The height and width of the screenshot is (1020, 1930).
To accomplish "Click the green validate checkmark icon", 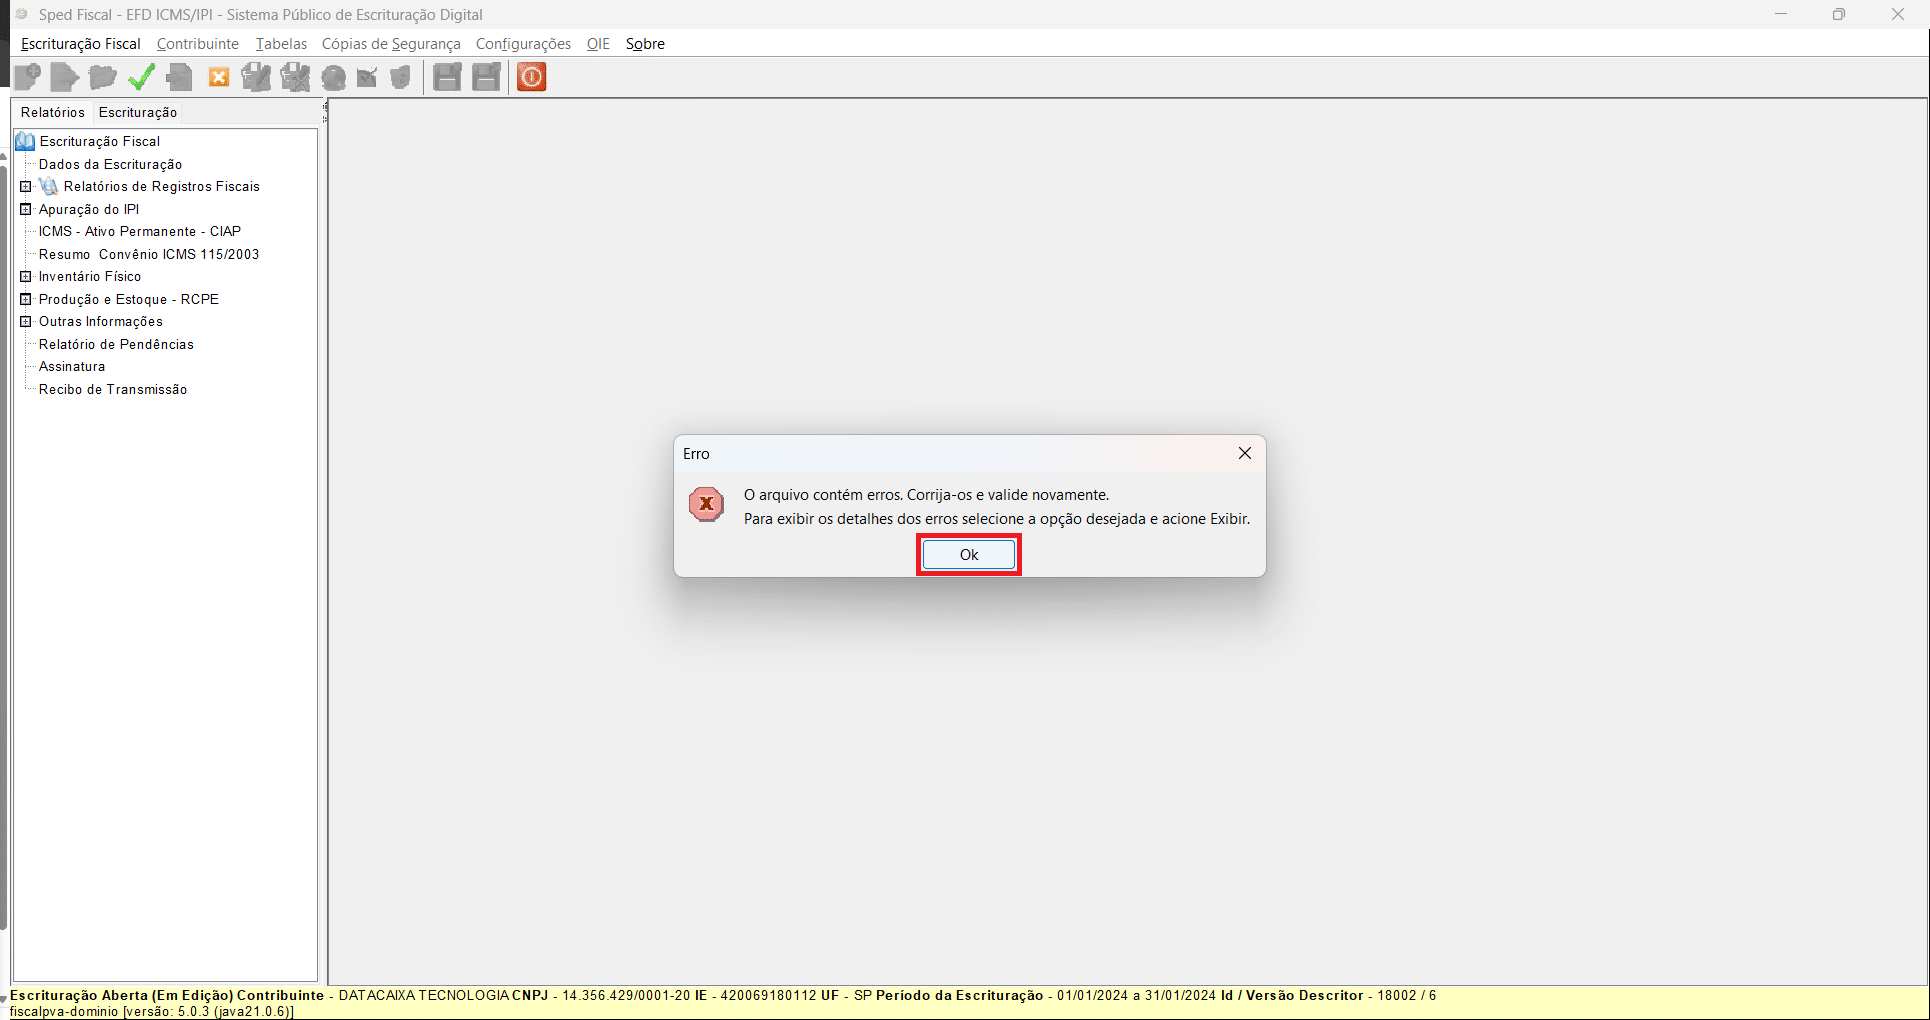I will [141, 77].
